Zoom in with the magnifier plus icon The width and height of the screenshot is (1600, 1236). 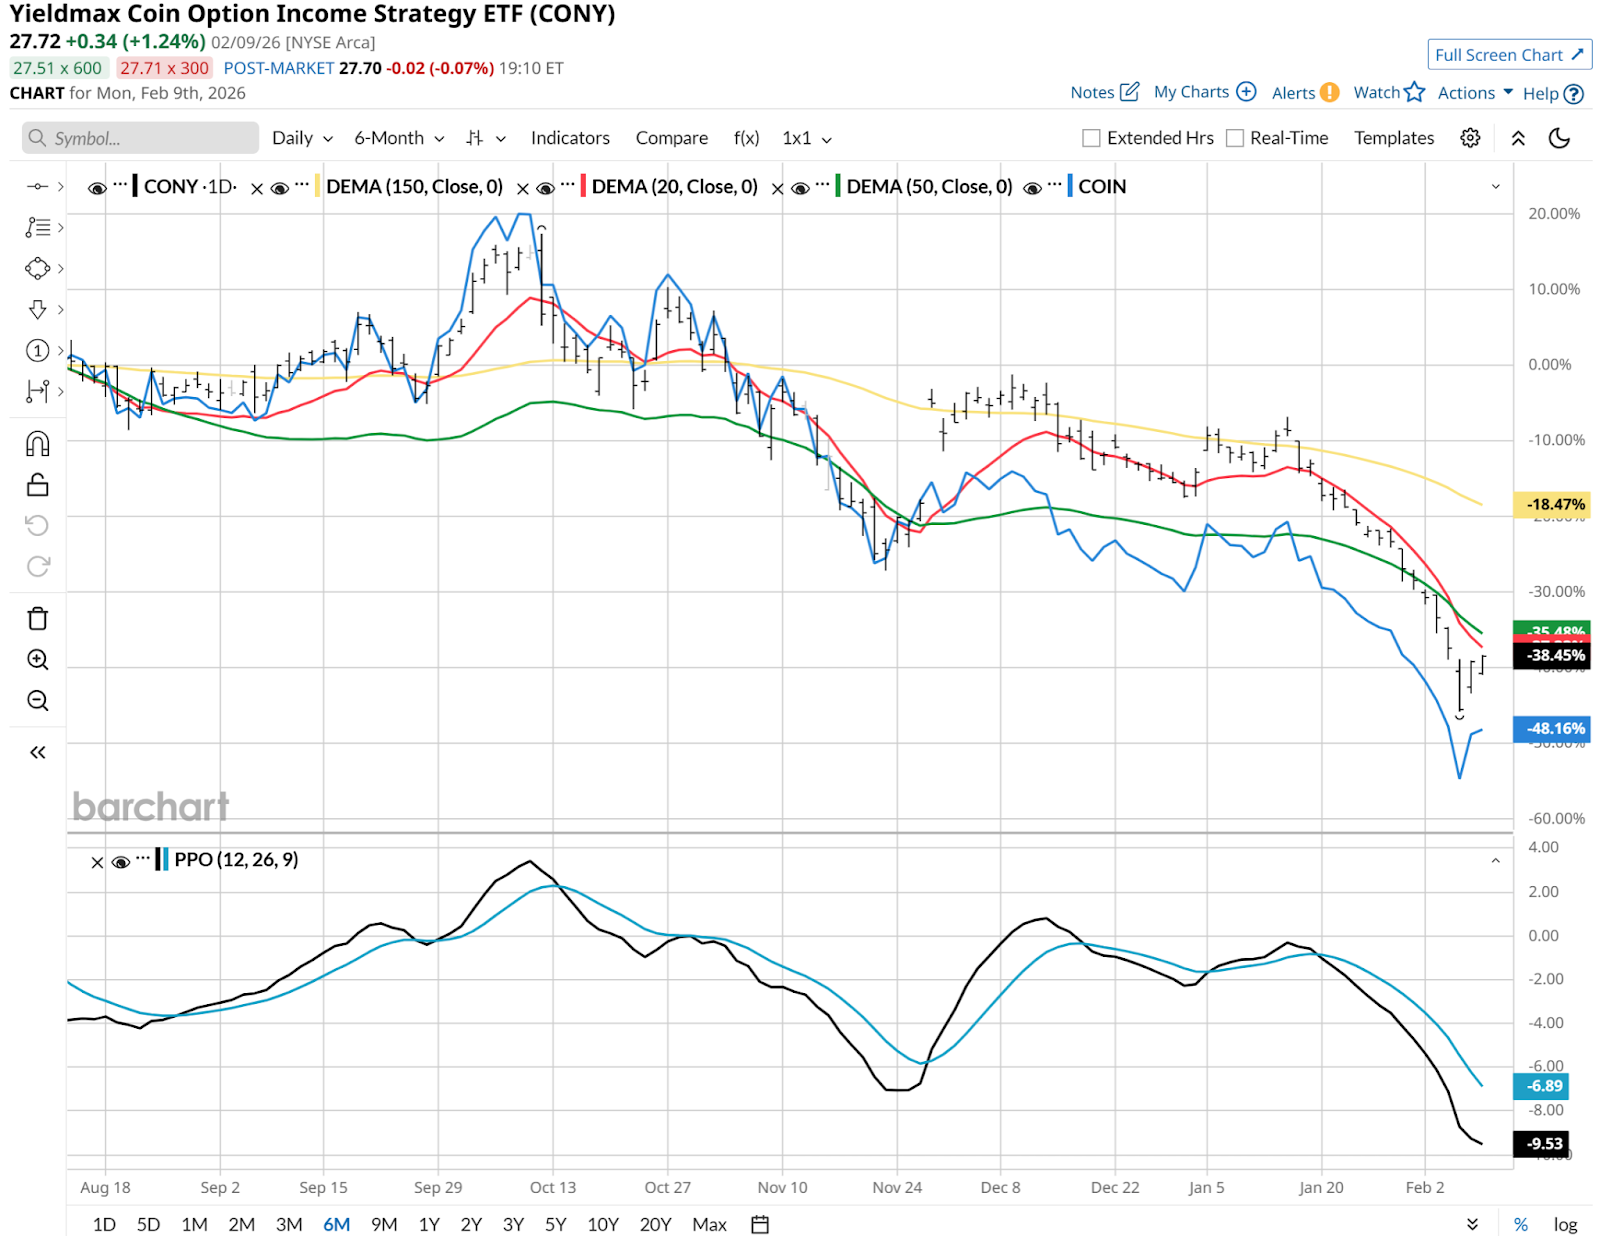(37, 660)
